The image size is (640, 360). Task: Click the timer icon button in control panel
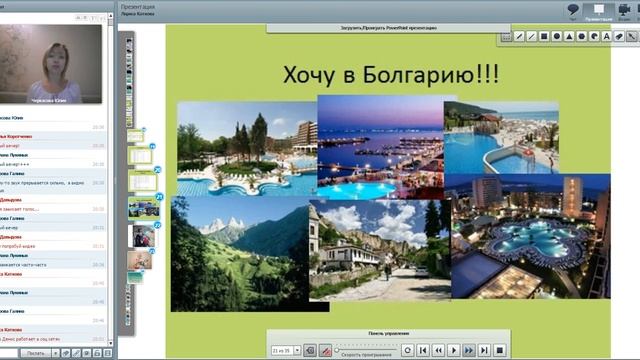(310, 350)
